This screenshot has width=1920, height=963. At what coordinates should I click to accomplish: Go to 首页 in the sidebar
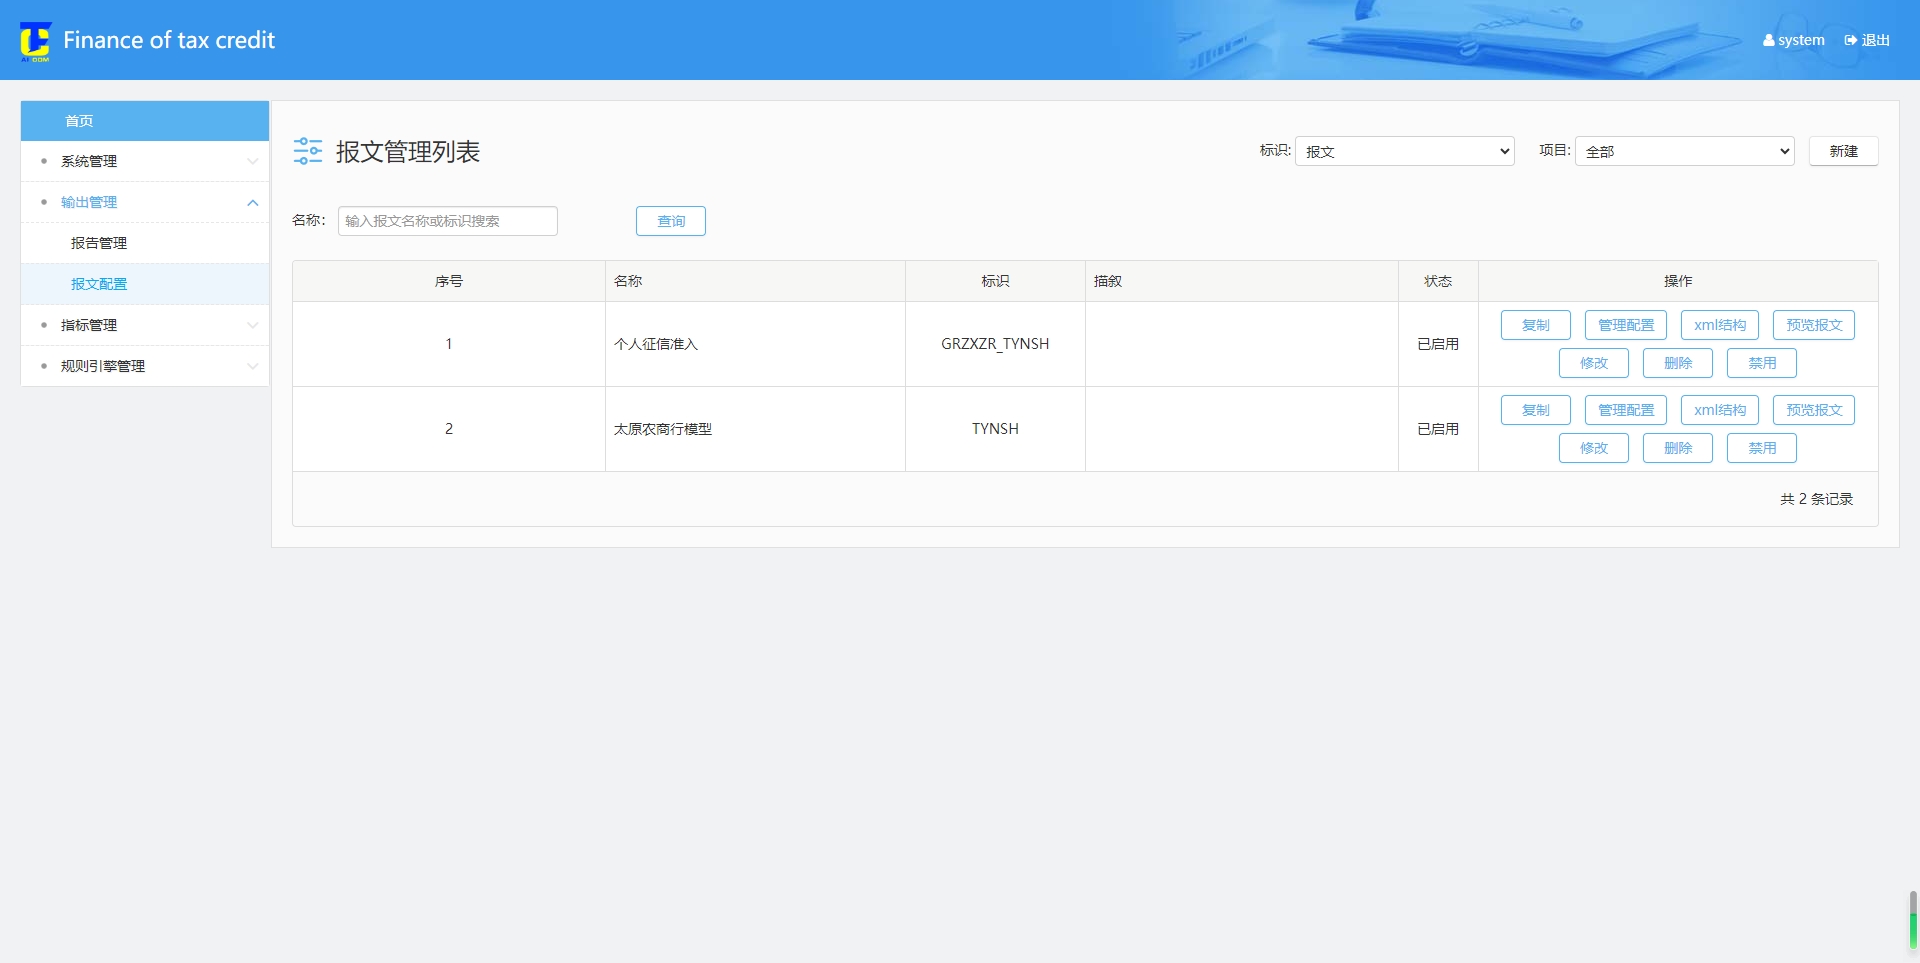tap(145, 121)
